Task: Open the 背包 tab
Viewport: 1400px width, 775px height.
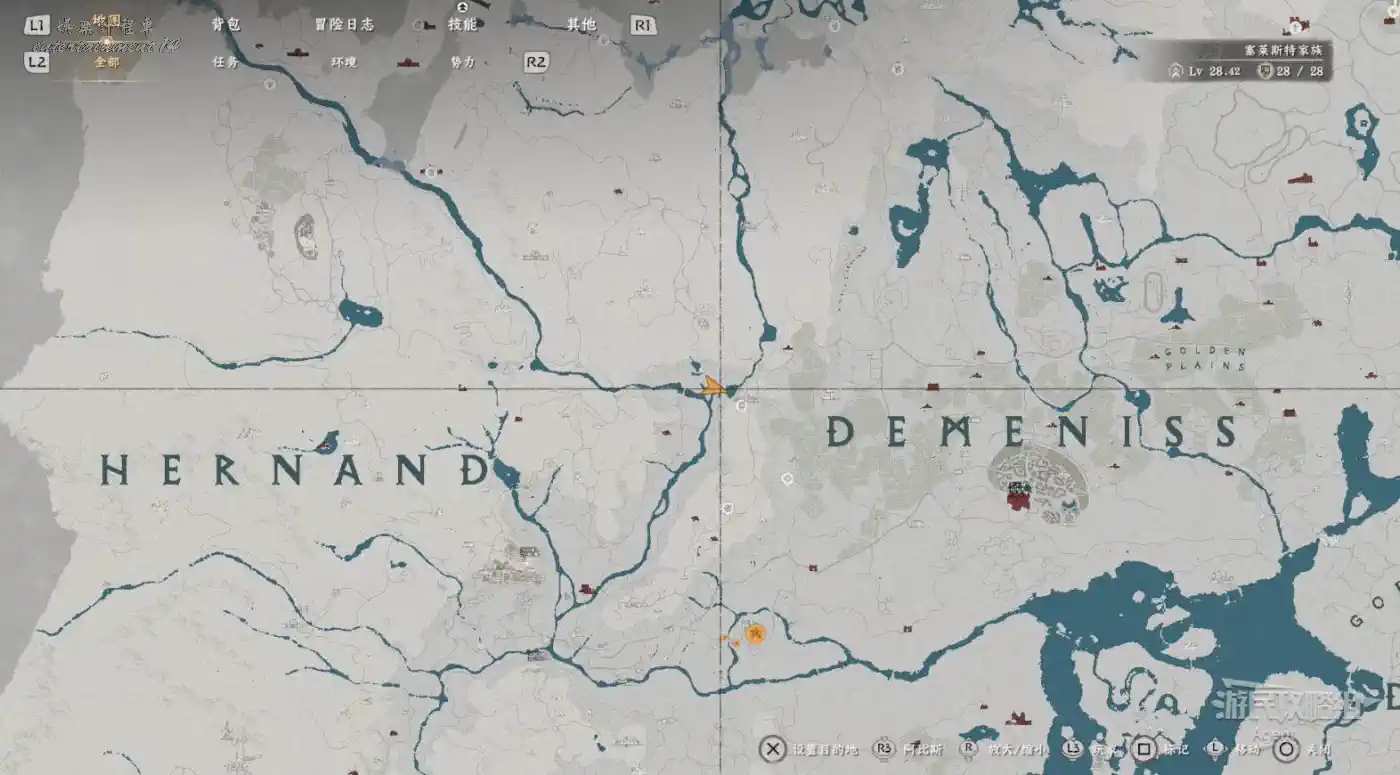Action: [x=226, y=25]
